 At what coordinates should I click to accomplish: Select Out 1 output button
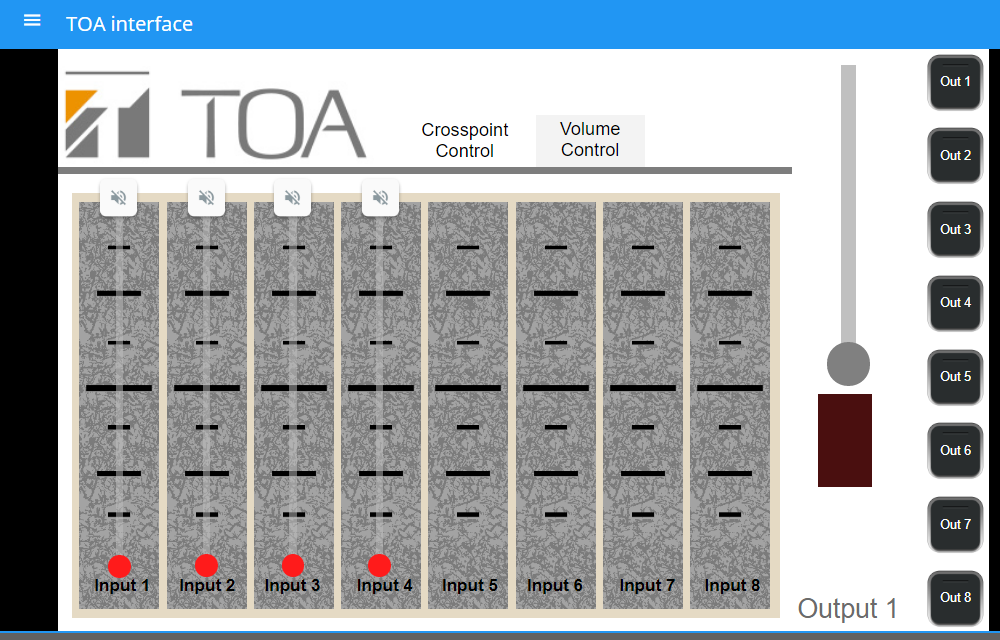click(955, 82)
